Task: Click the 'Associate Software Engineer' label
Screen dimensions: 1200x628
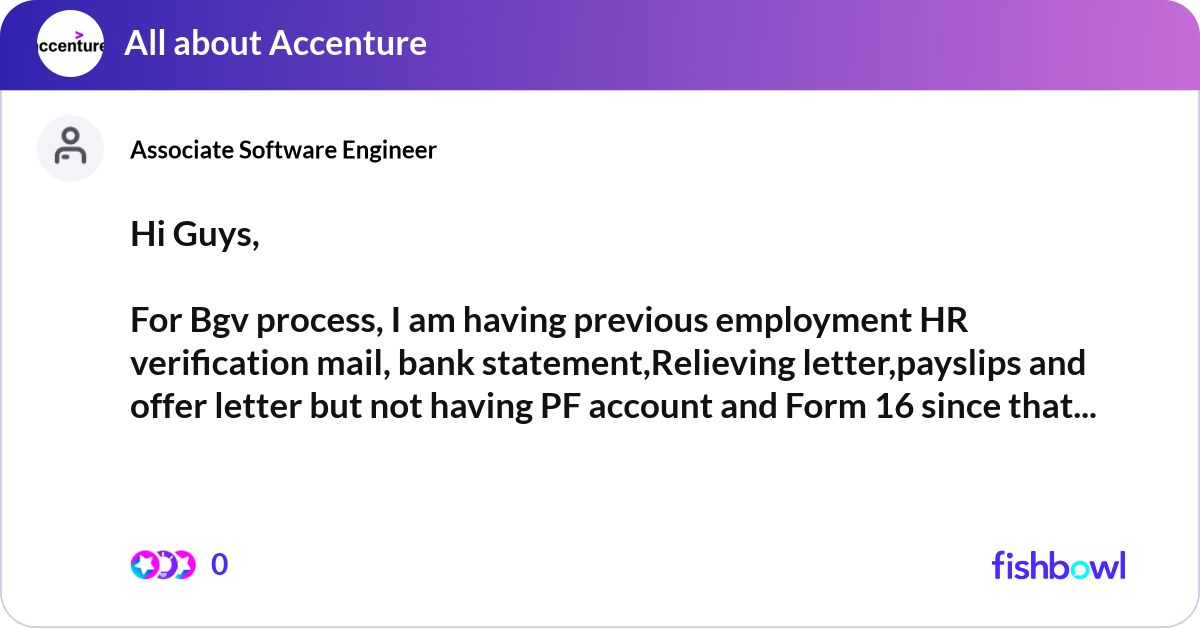Action: [283, 150]
